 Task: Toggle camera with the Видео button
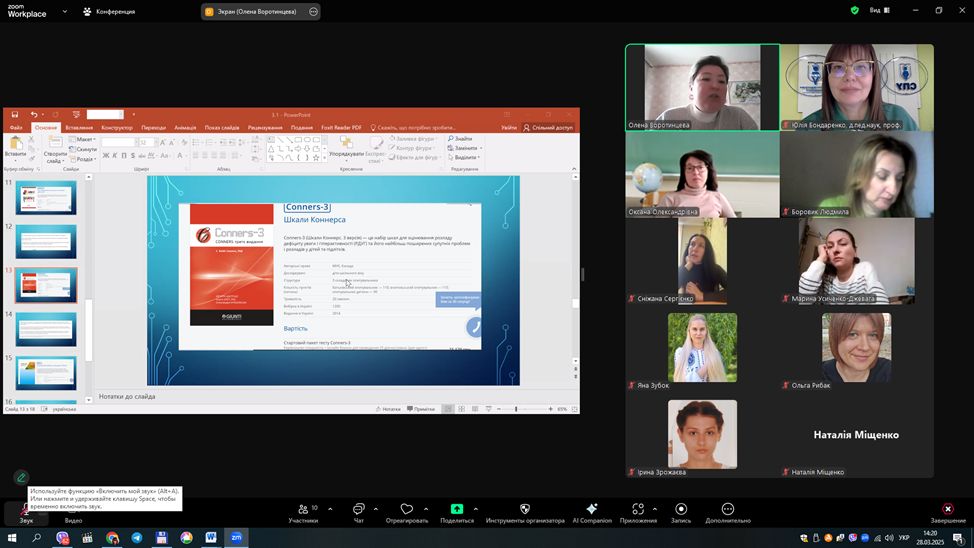(x=73, y=513)
